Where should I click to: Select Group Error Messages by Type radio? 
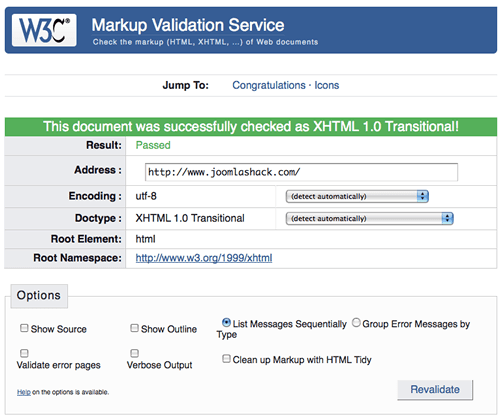[x=356, y=323]
